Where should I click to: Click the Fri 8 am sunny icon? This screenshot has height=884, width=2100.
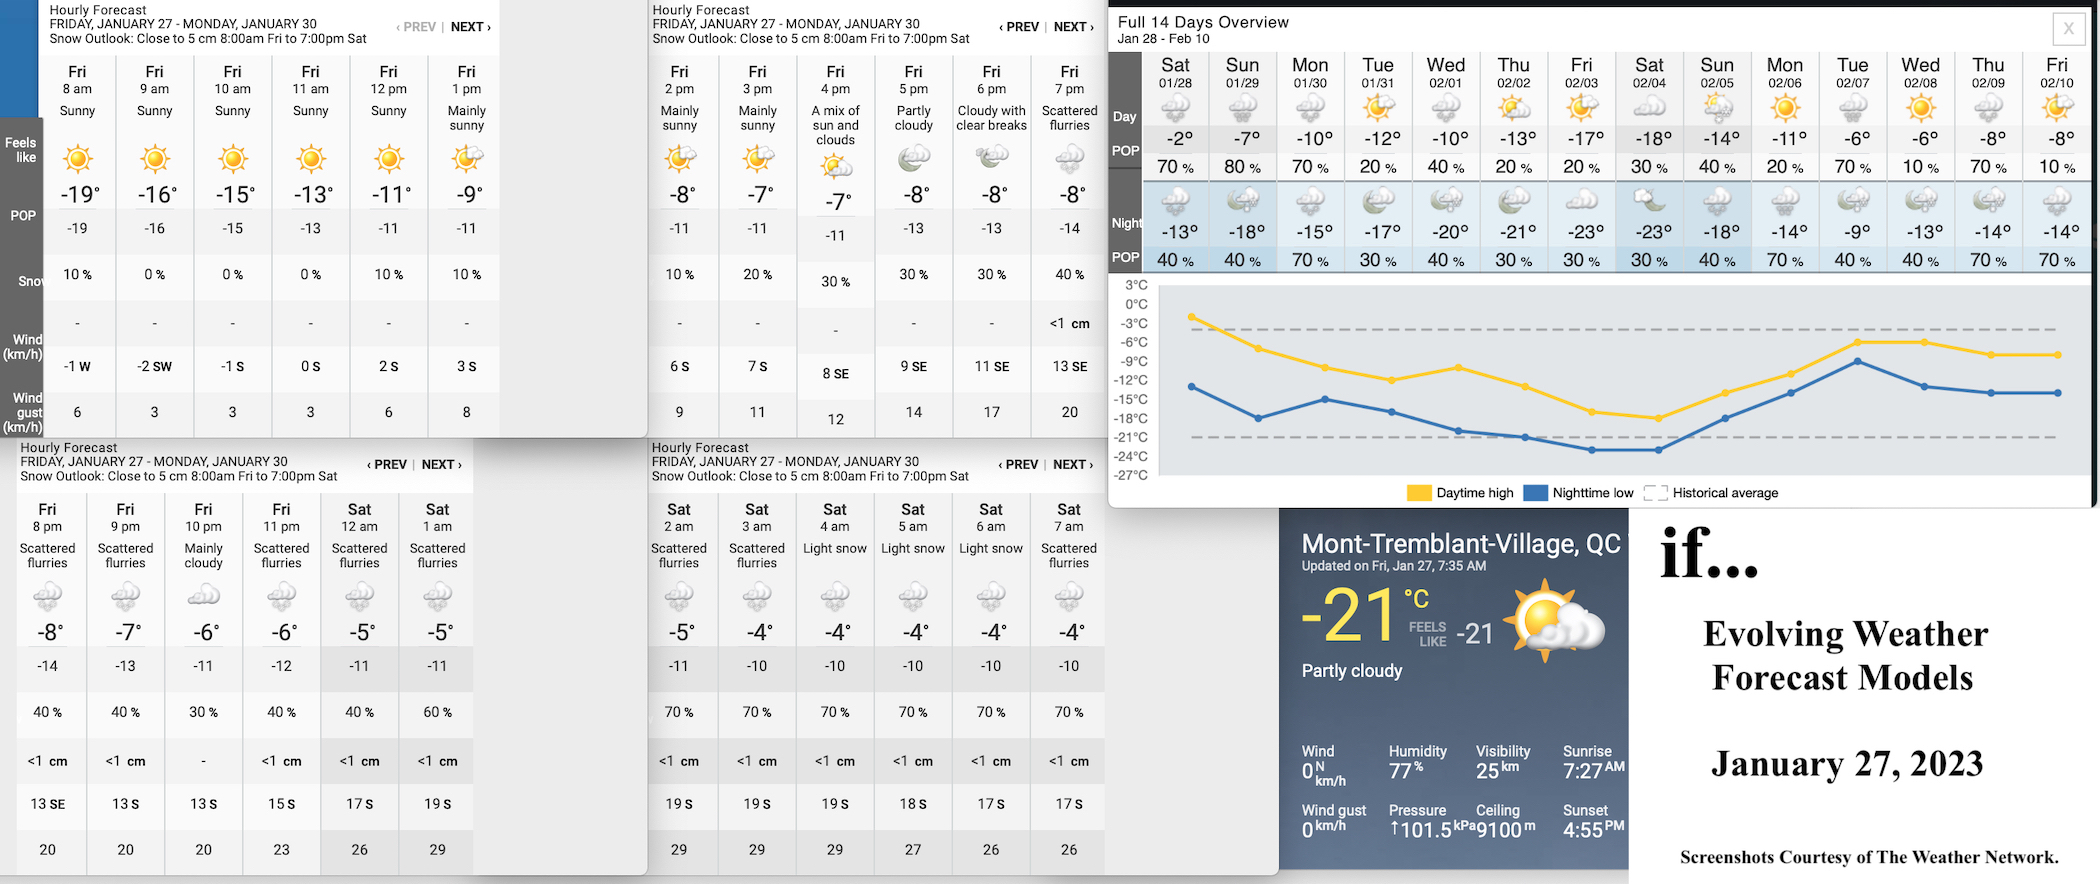pyautogui.click(x=78, y=159)
